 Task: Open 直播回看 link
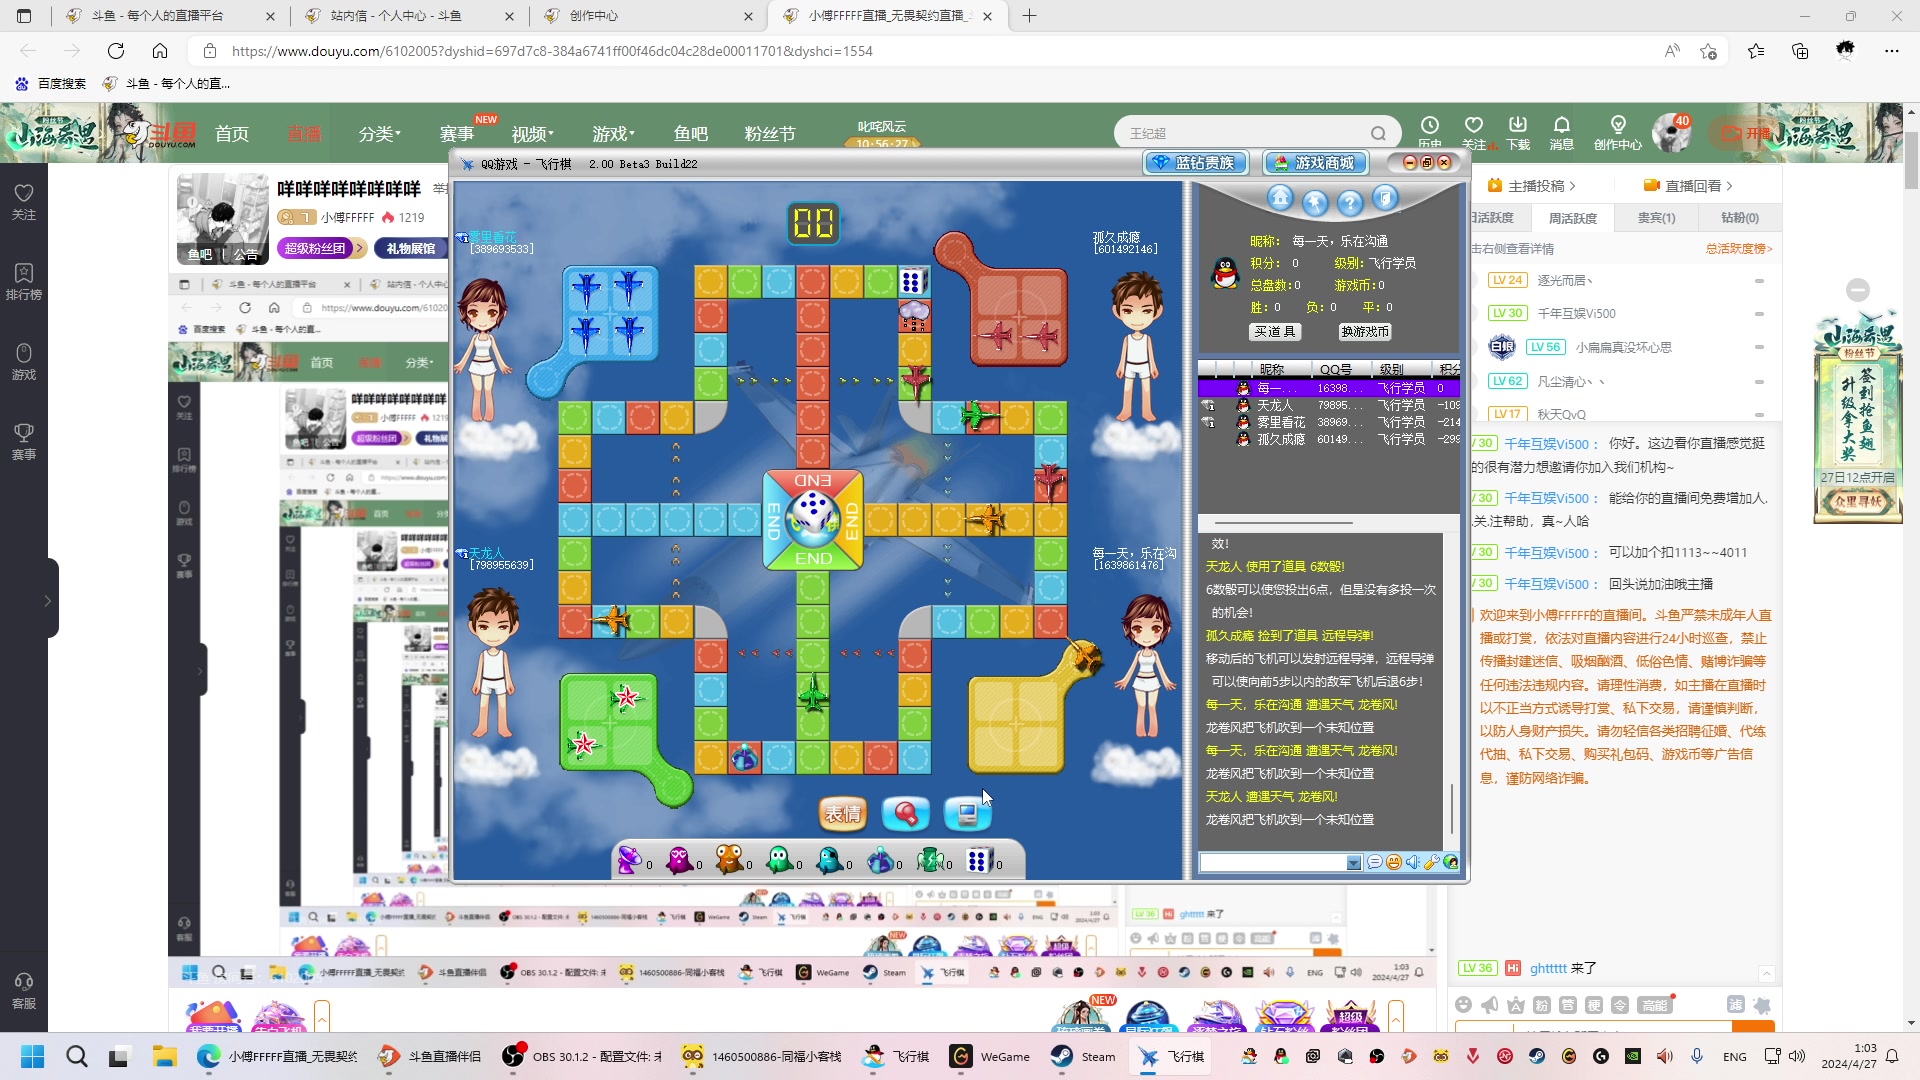point(1688,186)
